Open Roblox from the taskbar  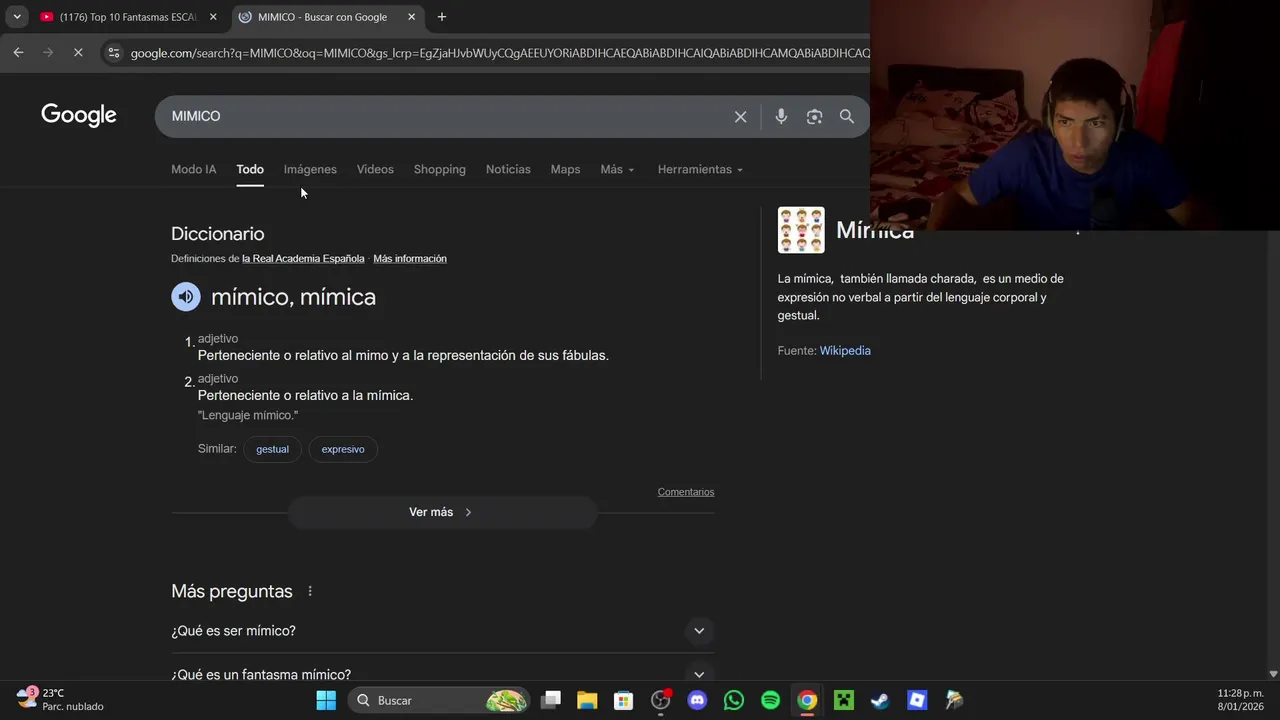[x=917, y=700]
